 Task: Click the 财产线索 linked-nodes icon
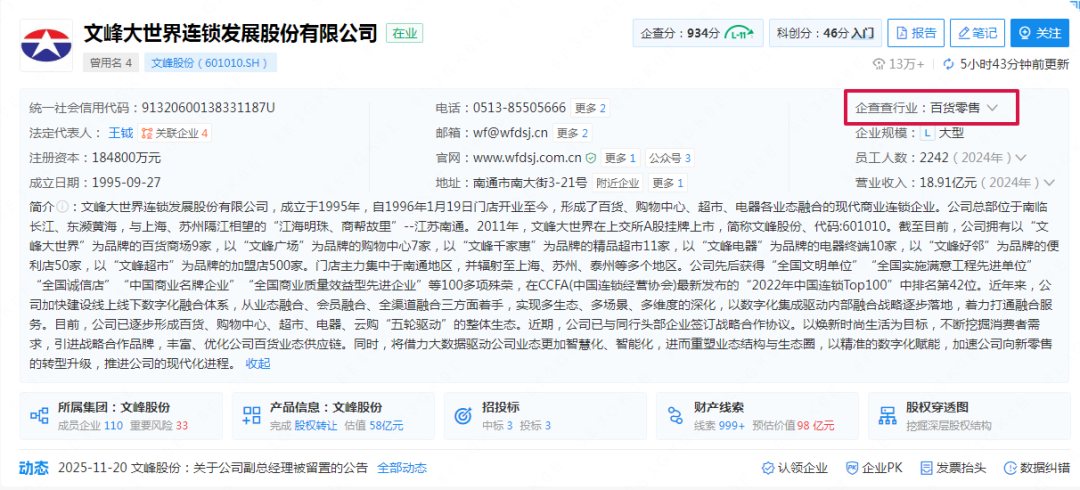[x=675, y=416]
